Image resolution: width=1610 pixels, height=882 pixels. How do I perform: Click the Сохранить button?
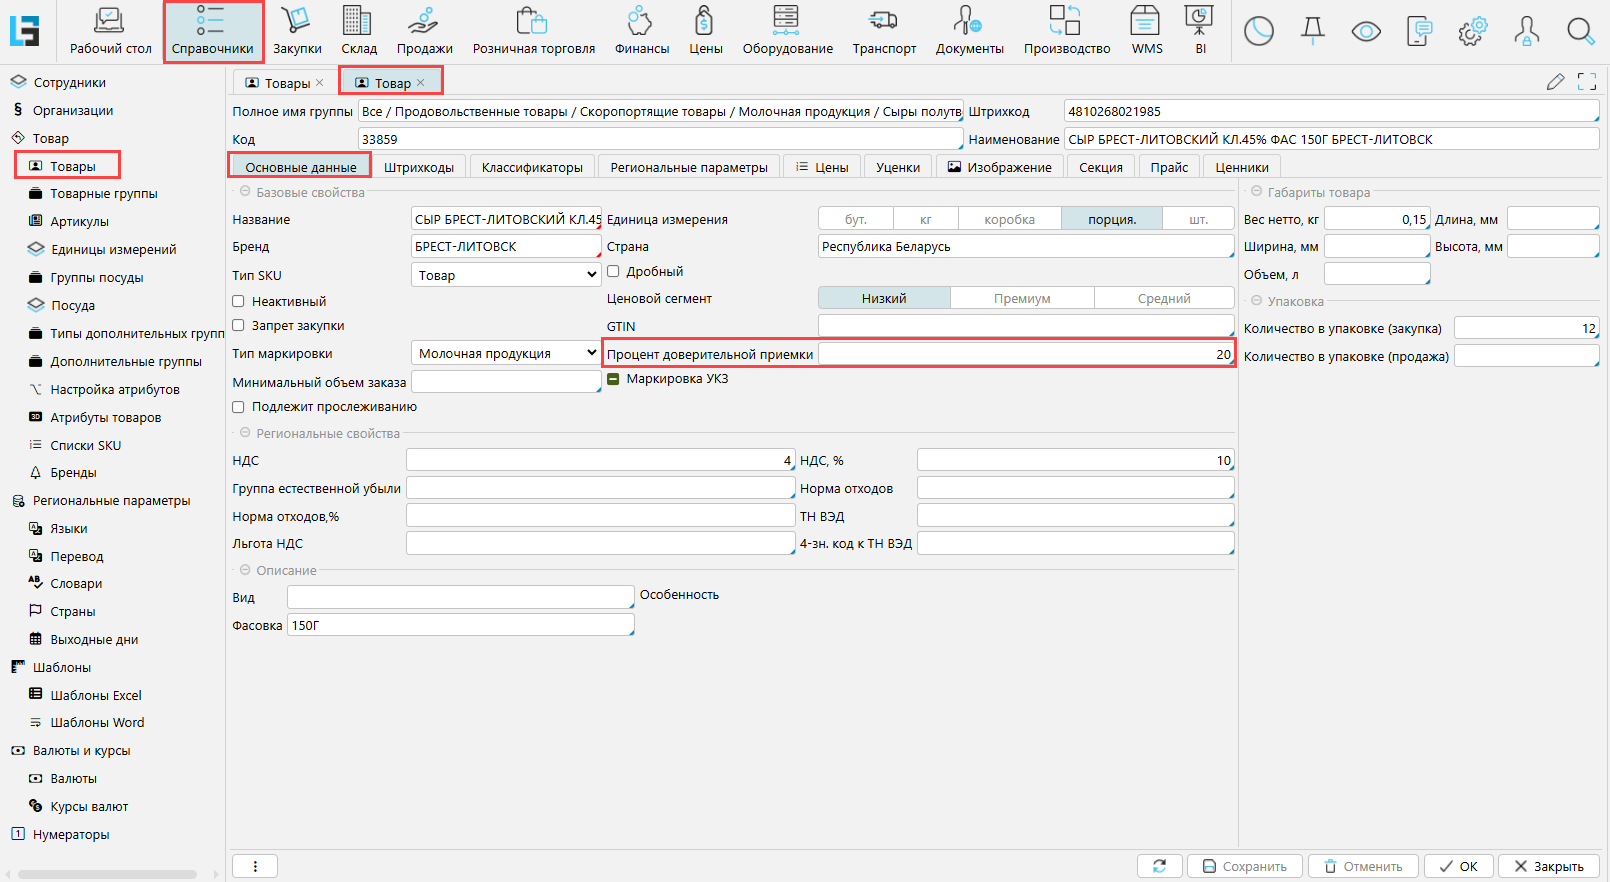1243,866
